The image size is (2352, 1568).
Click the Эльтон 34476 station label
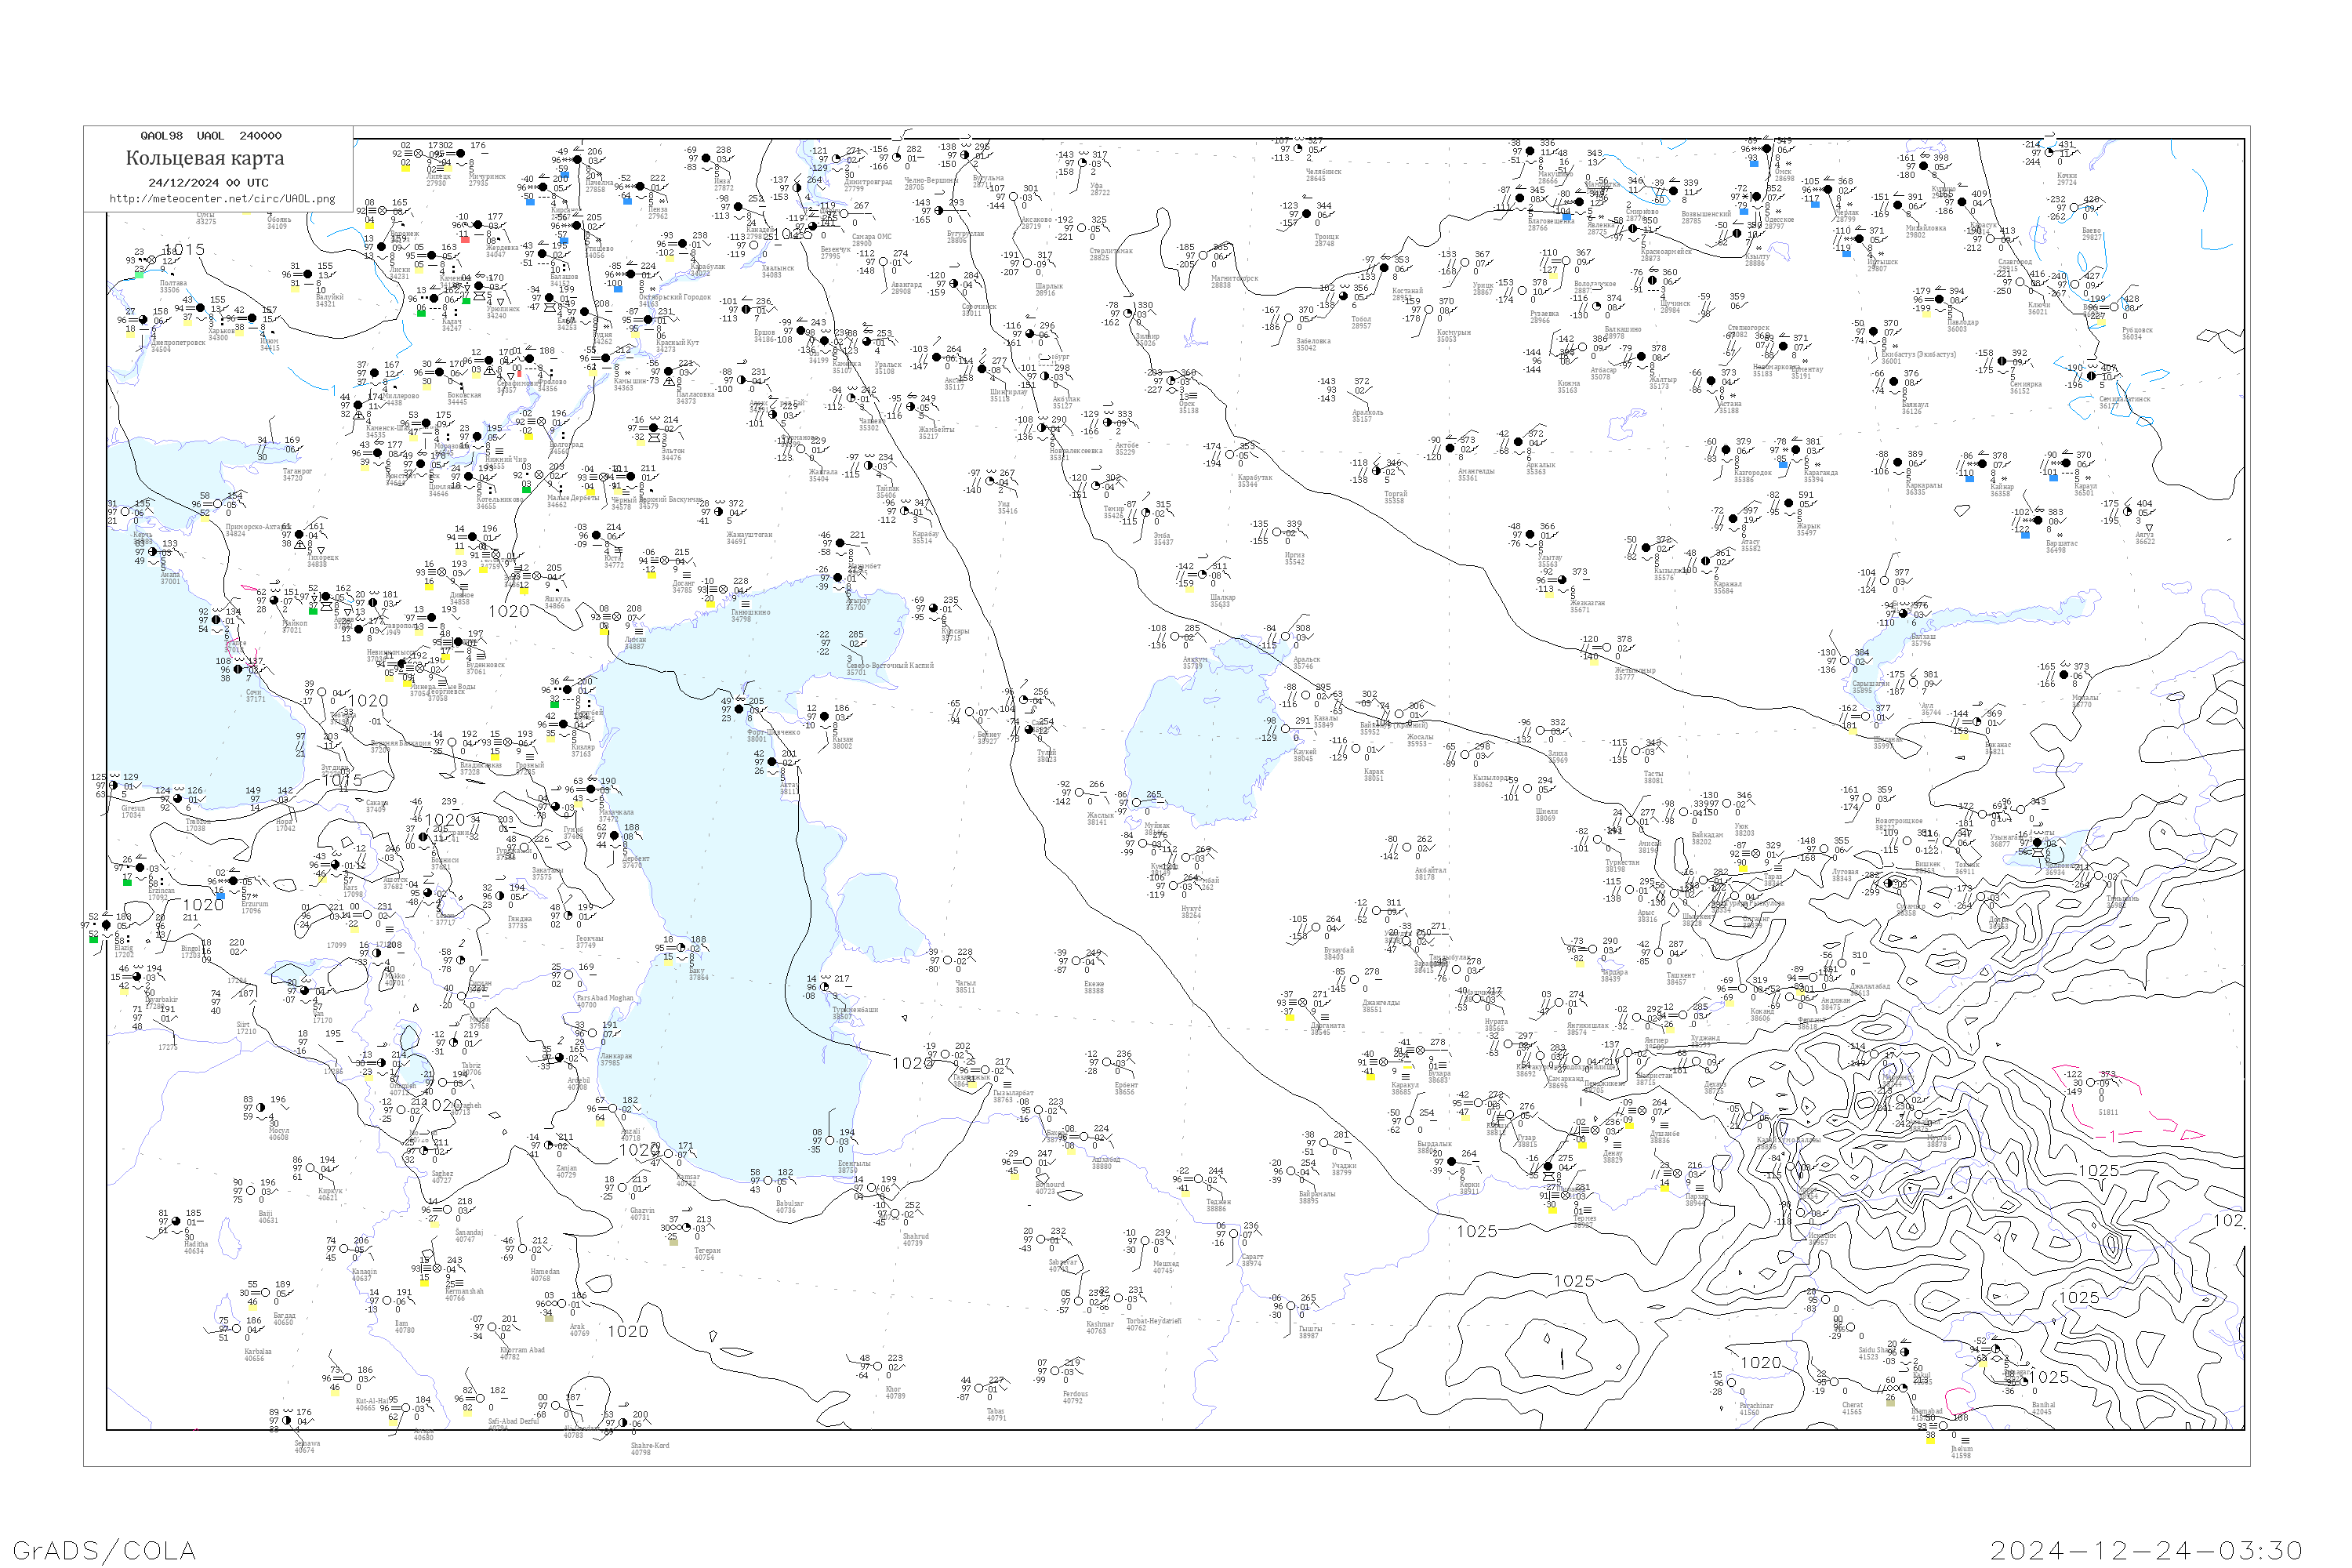pyautogui.click(x=672, y=454)
